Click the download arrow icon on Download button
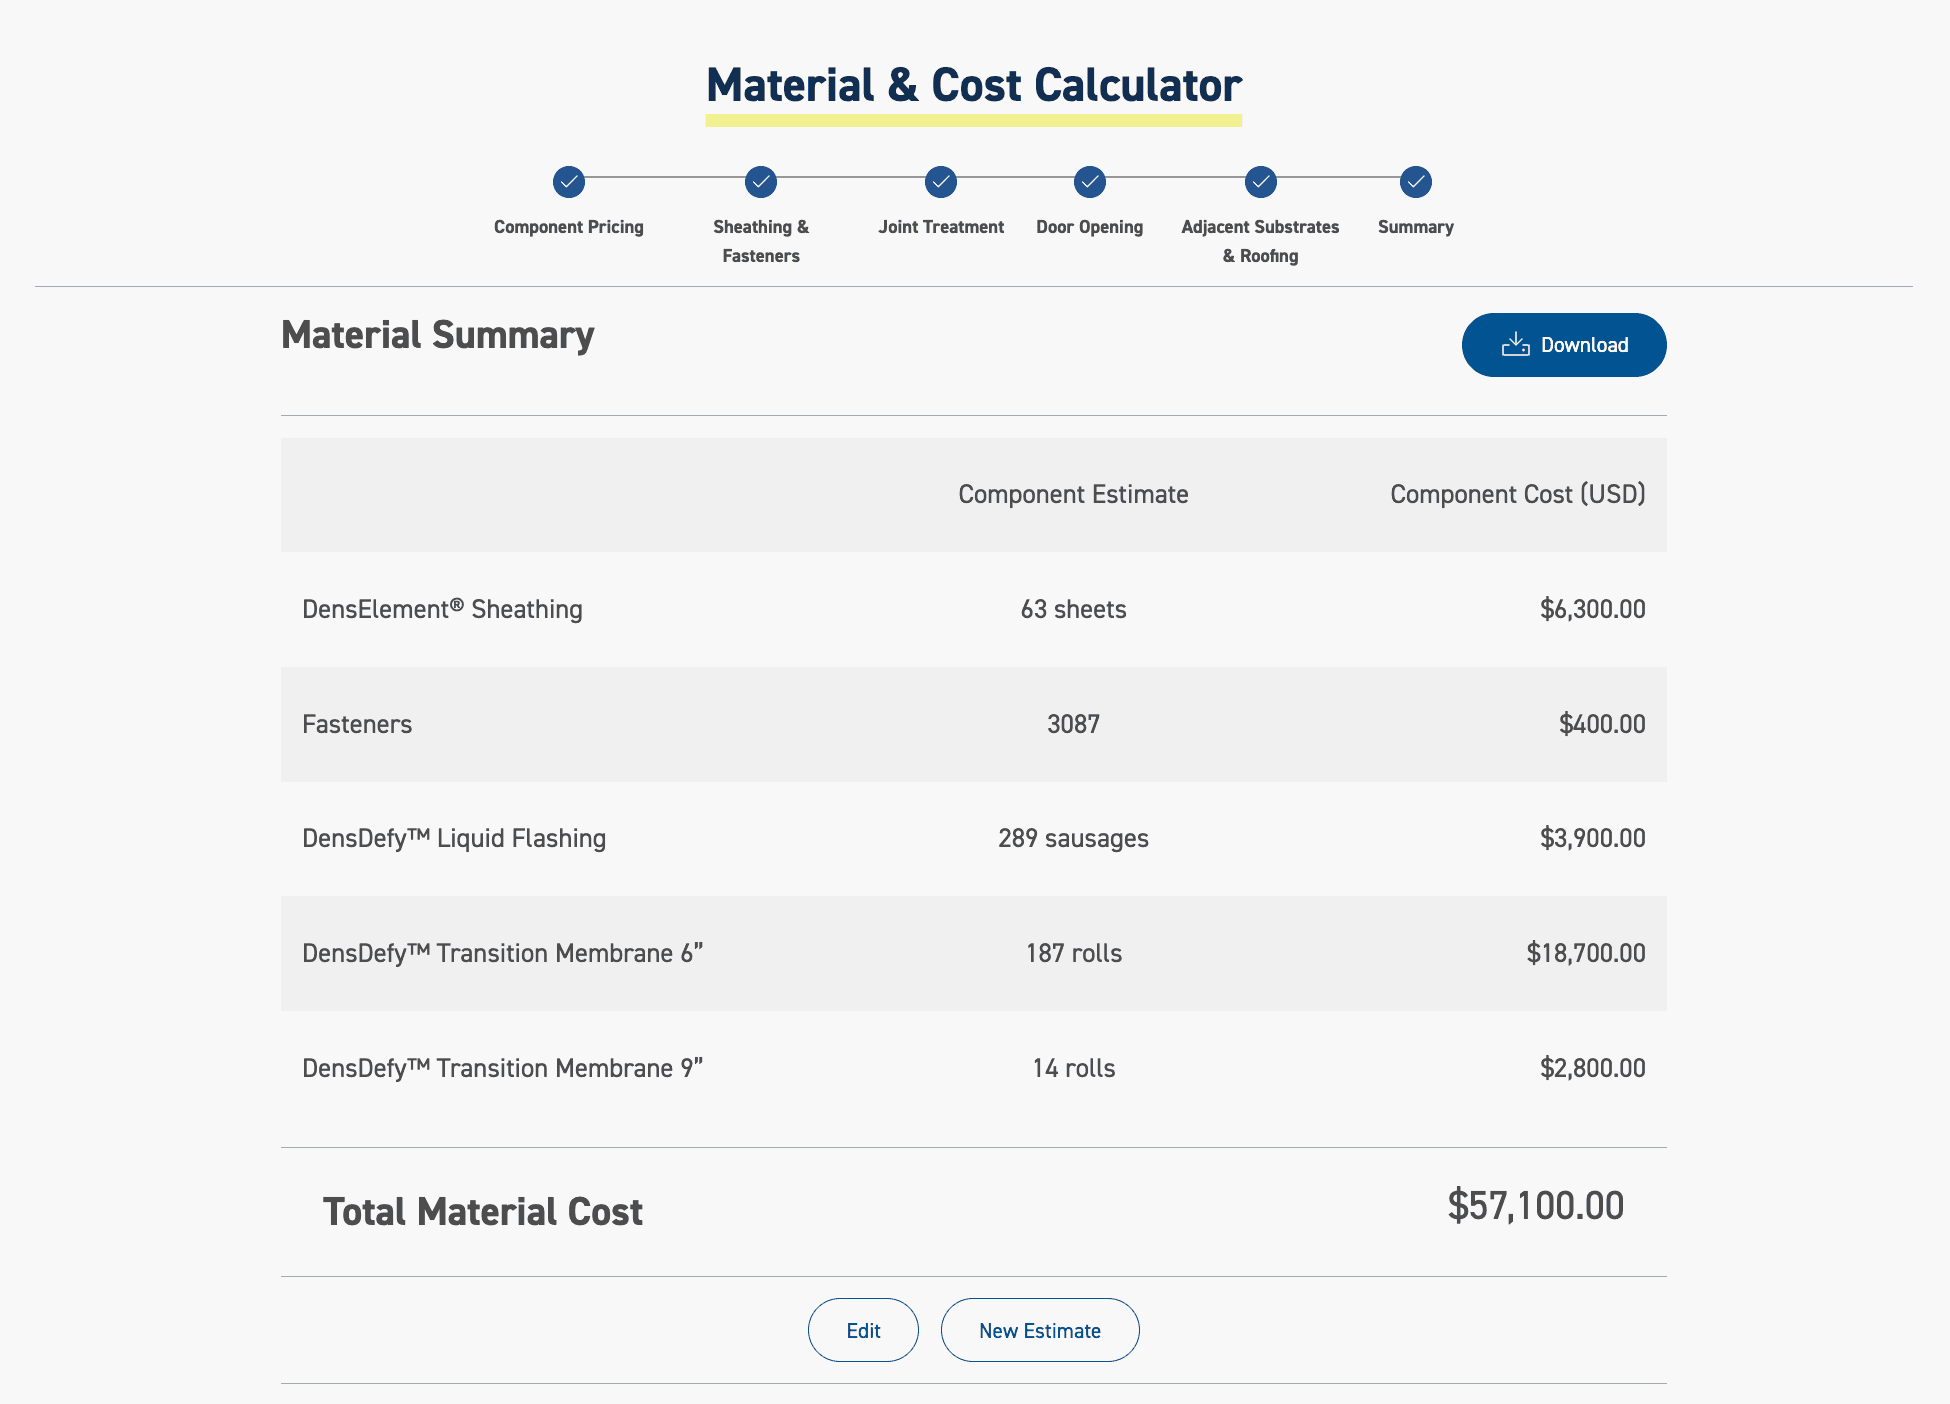Screen dimensions: 1950x1404 (x=1516, y=344)
